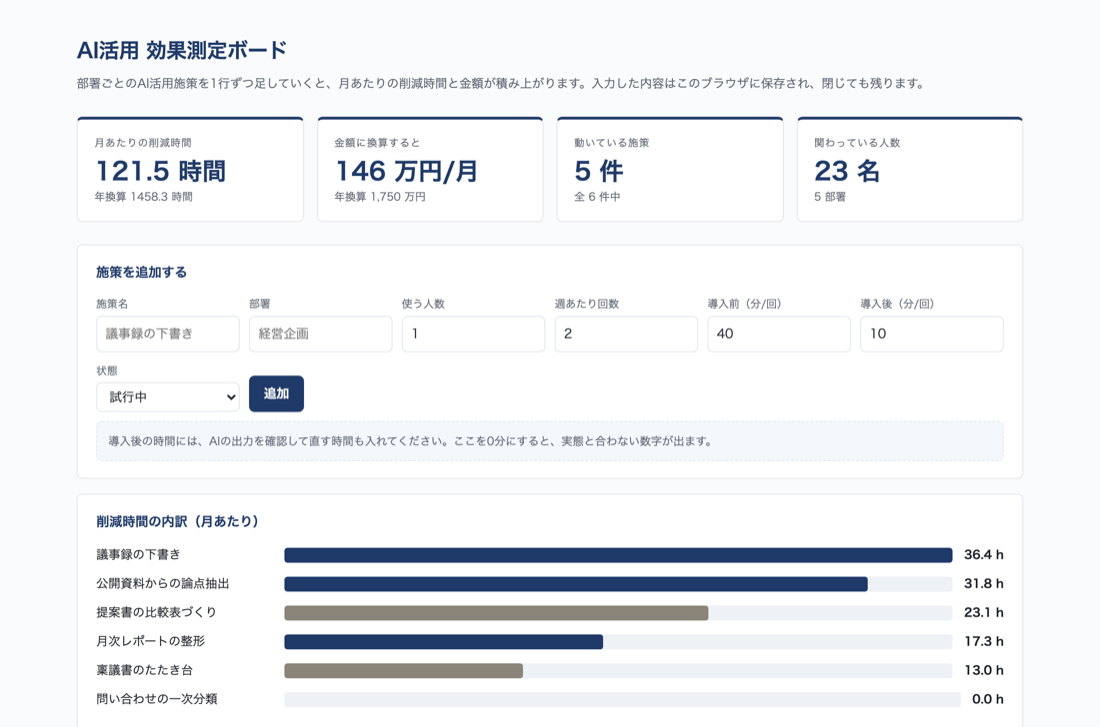Click the 5 件 value
This screenshot has height=727, width=1100.
(x=598, y=171)
